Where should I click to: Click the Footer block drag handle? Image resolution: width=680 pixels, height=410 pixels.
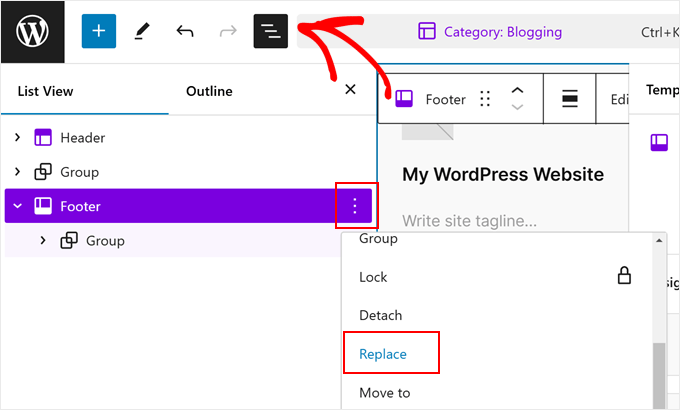[485, 99]
